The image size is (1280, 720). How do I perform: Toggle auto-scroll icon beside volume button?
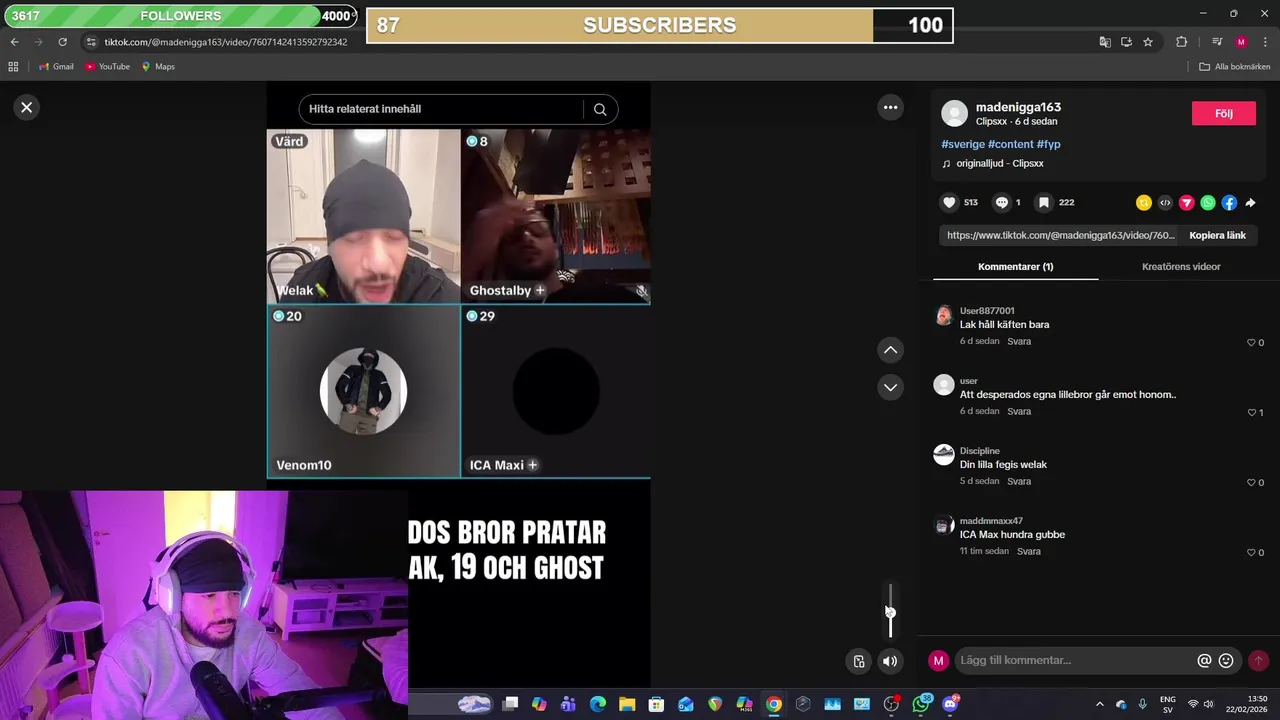pyautogui.click(x=859, y=661)
